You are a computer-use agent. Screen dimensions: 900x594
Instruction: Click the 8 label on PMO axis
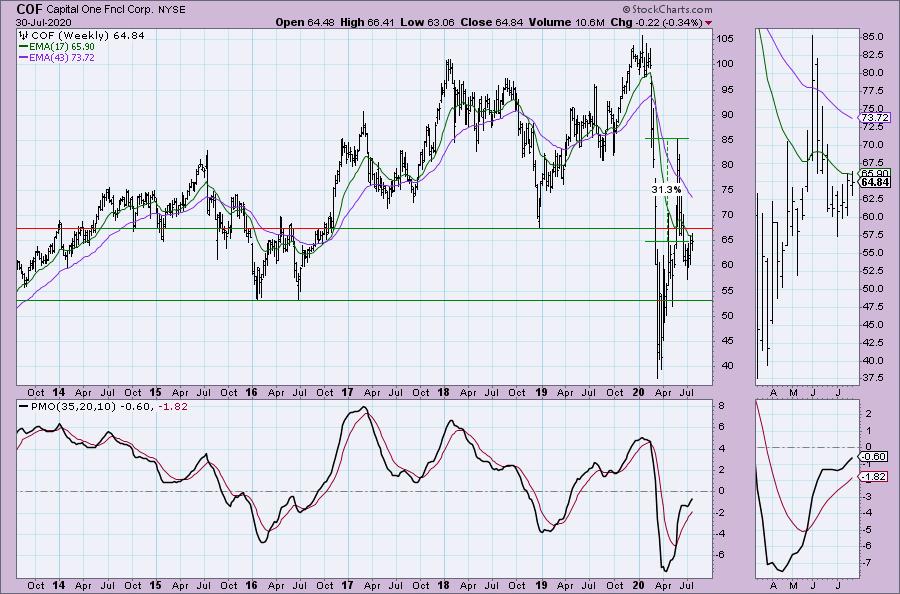pos(721,406)
